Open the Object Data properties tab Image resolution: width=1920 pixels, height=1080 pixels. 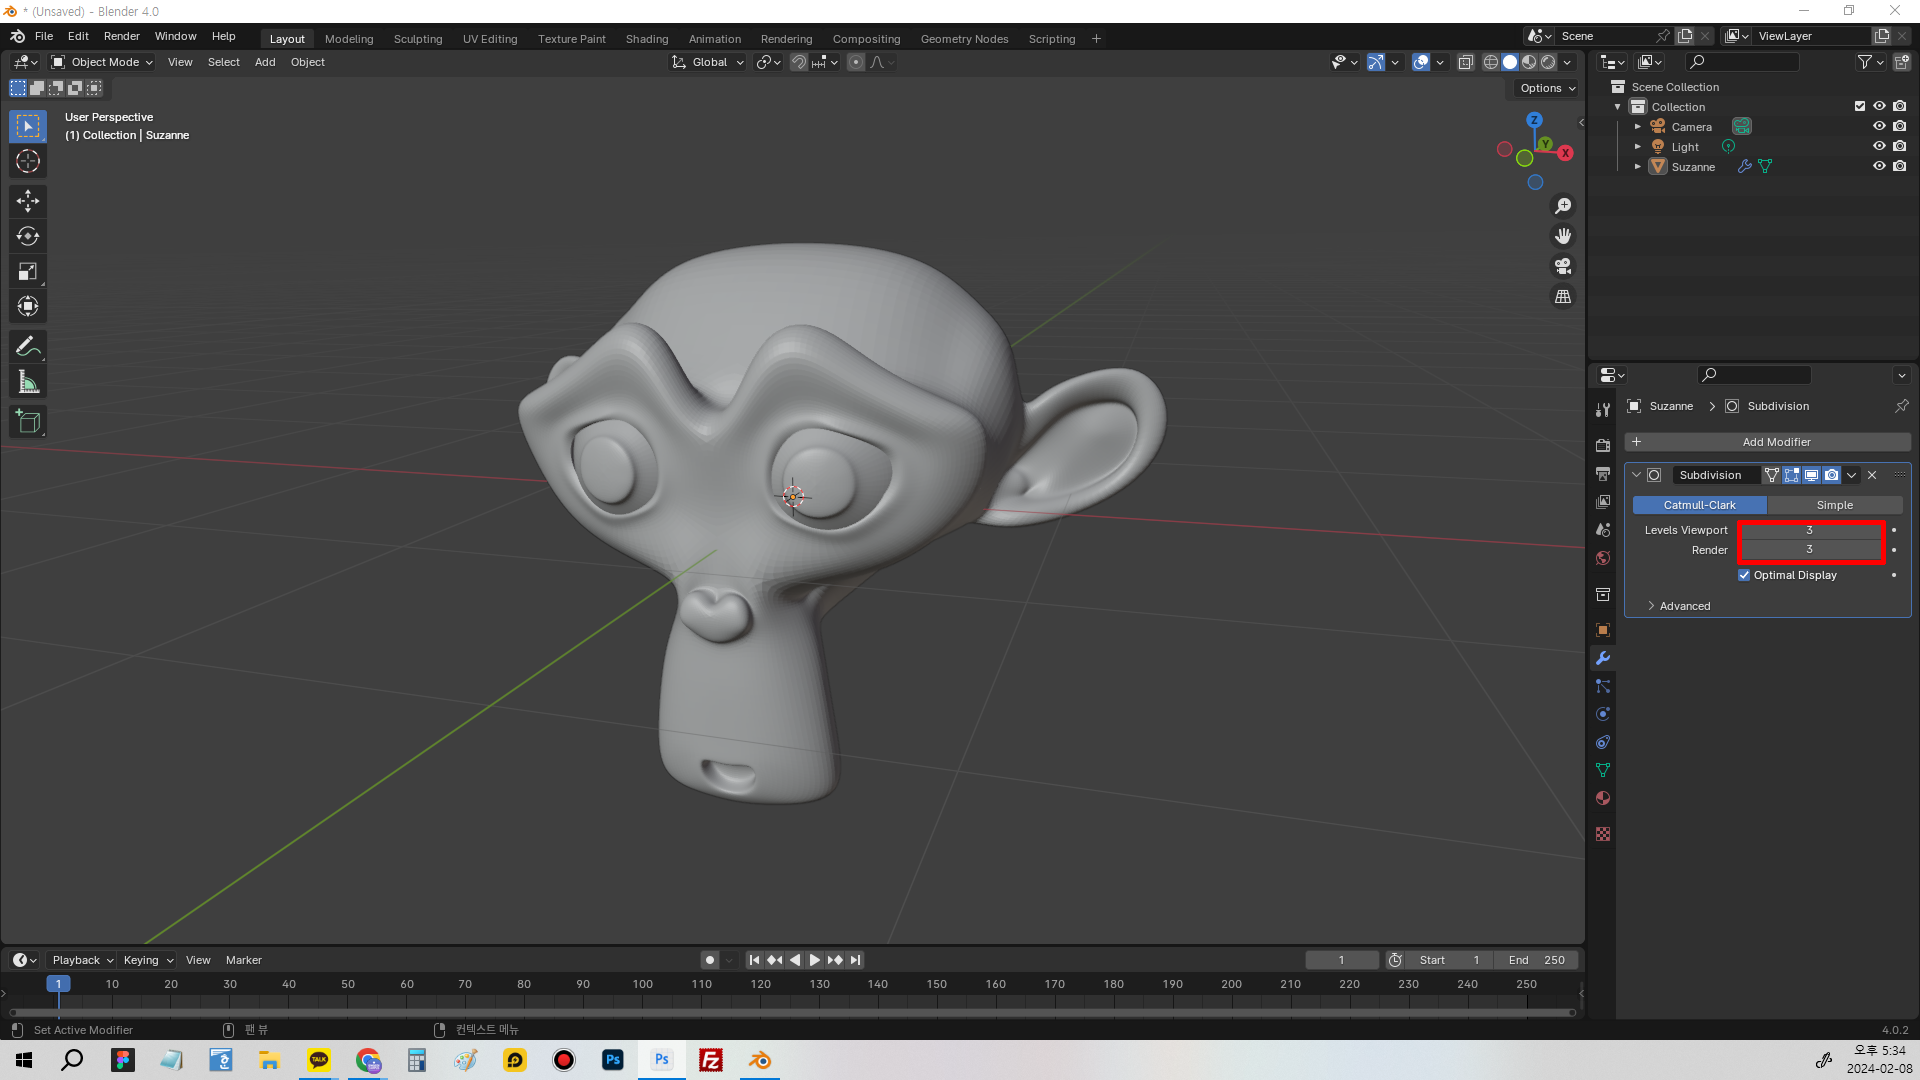point(1603,770)
